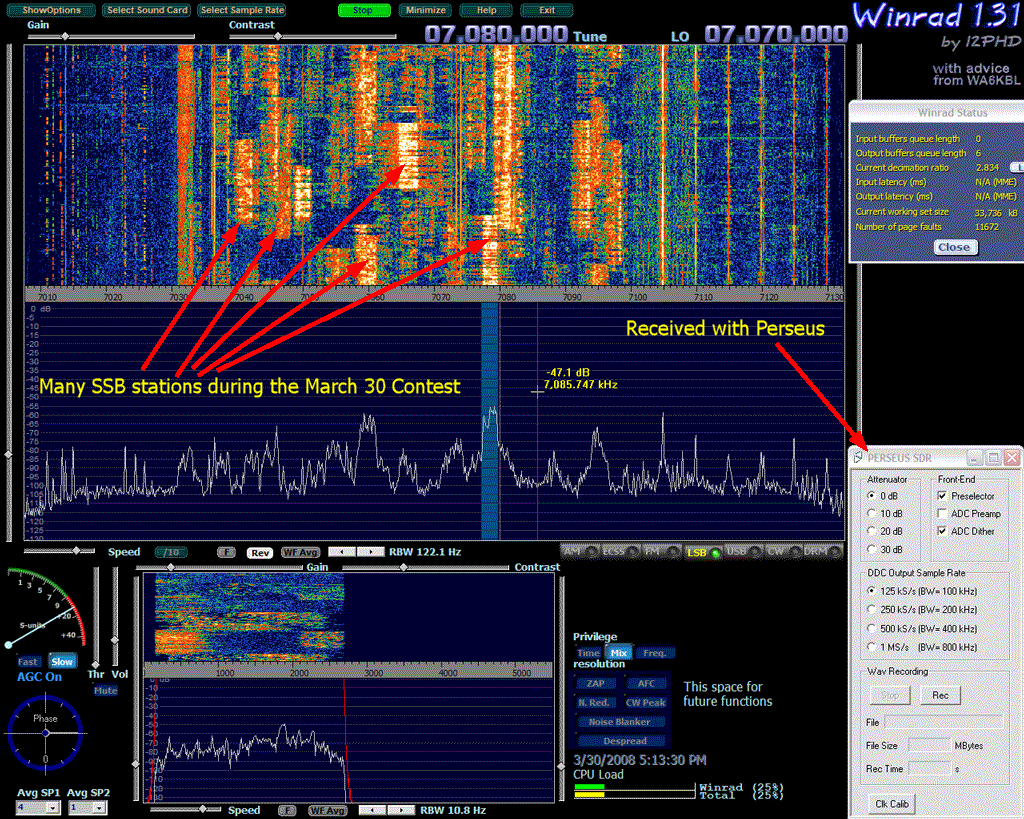Toggle the AFC function
The height and width of the screenshot is (819, 1024).
[x=646, y=683]
